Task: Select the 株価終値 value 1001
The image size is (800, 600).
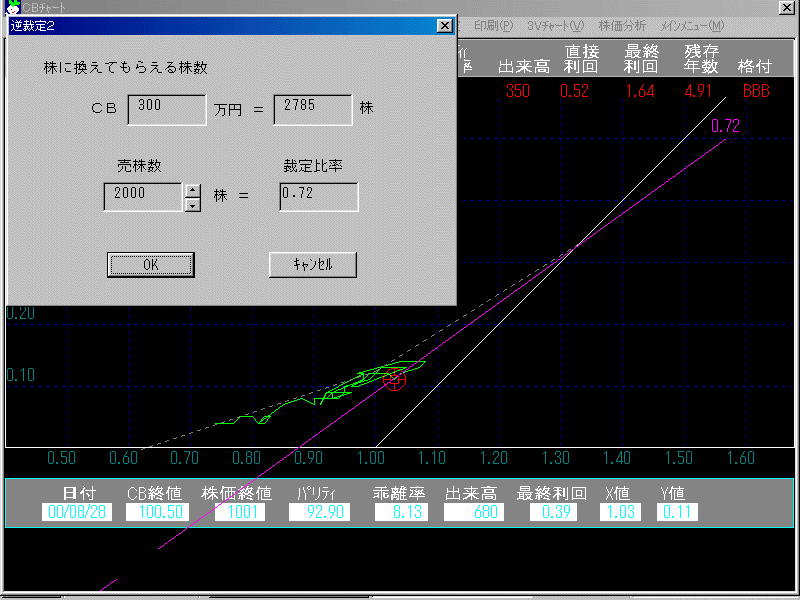Action: pos(240,512)
